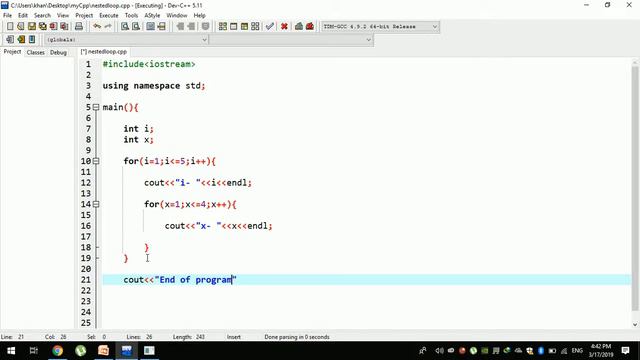The width and height of the screenshot is (640, 360).
Task: Click line number 25 in the gutter
Action: [x=86, y=323]
